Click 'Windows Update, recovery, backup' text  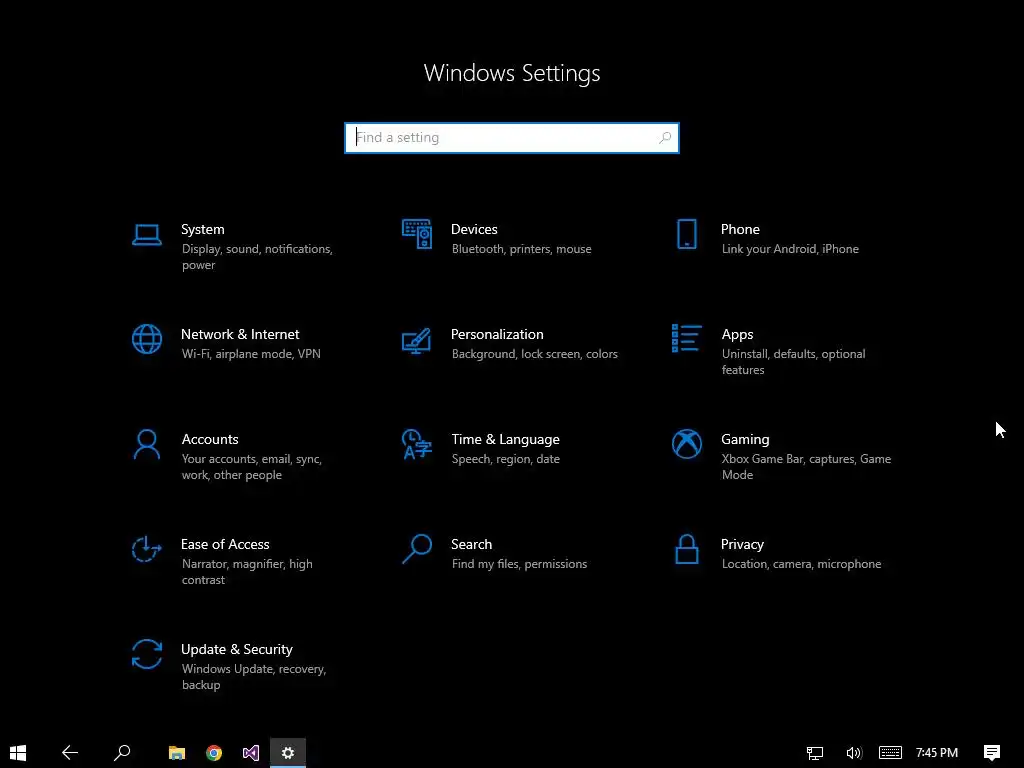click(x=253, y=677)
